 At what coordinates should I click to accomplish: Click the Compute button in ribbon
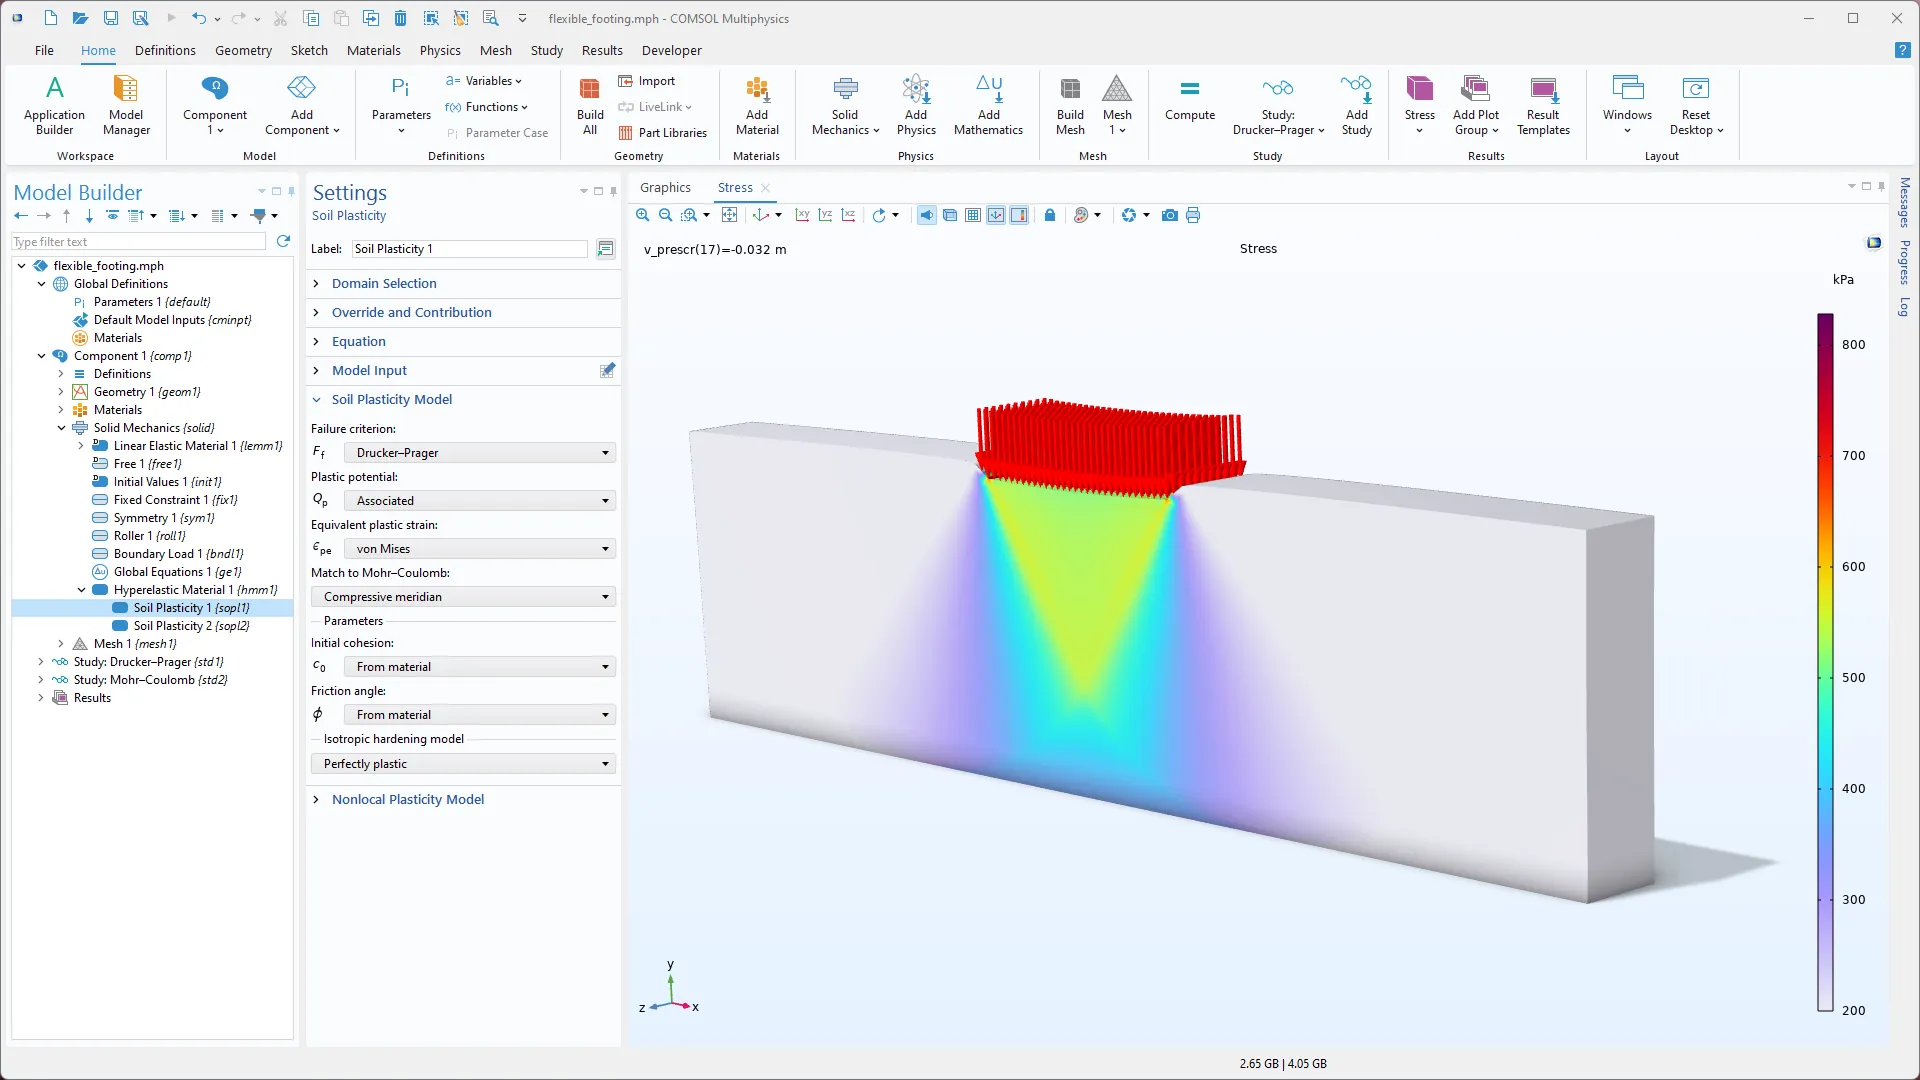1189,100
